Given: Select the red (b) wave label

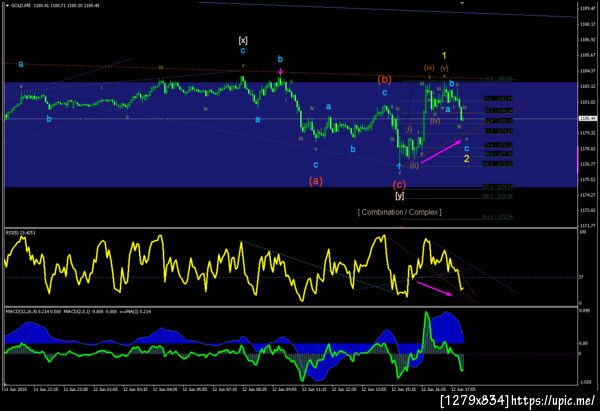Looking at the screenshot, I should pos(385,79).
